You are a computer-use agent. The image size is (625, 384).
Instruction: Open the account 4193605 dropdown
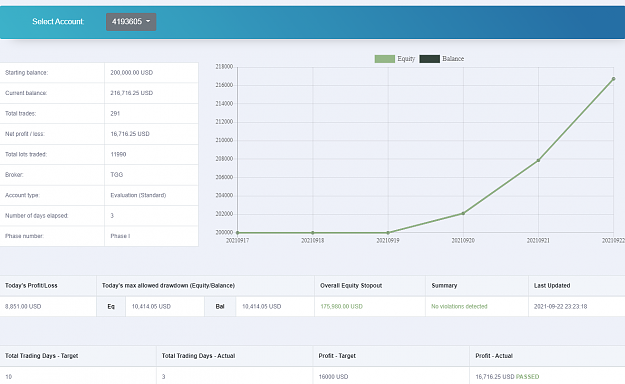coord(131,22)
